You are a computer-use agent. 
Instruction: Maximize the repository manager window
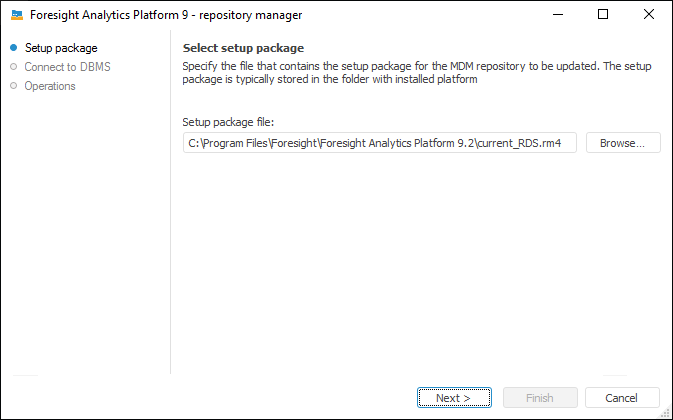pyautogui.click(x=603, y=15)
